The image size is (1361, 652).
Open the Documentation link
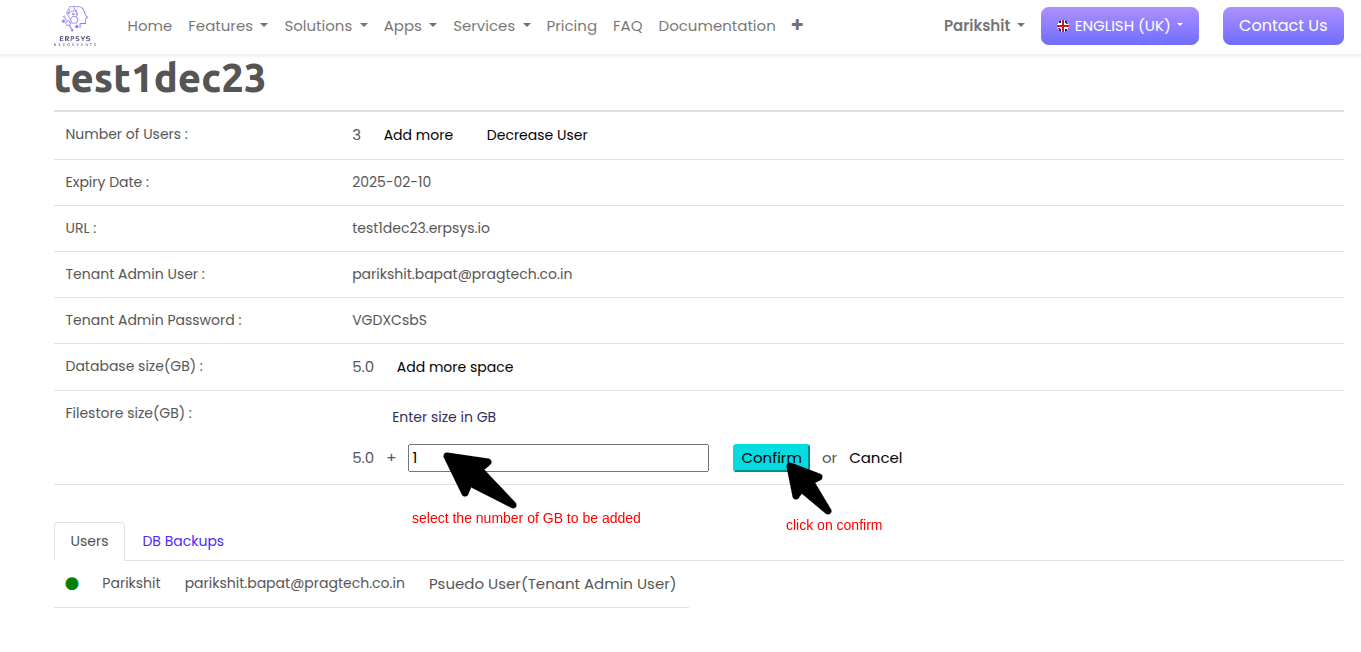pyautogui.click(x=716, y=26)
